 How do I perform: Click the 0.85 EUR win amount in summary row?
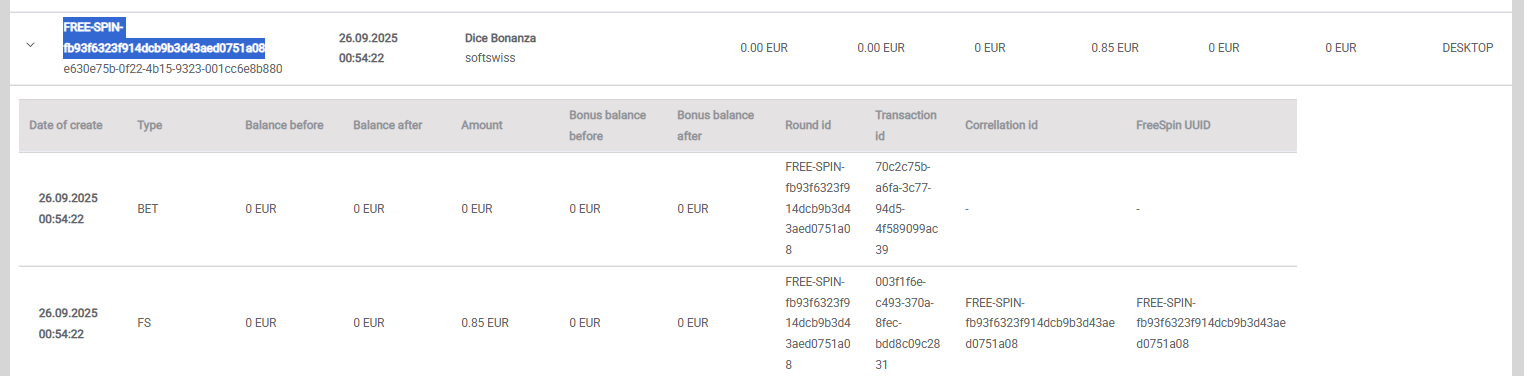coord(1115,47)
